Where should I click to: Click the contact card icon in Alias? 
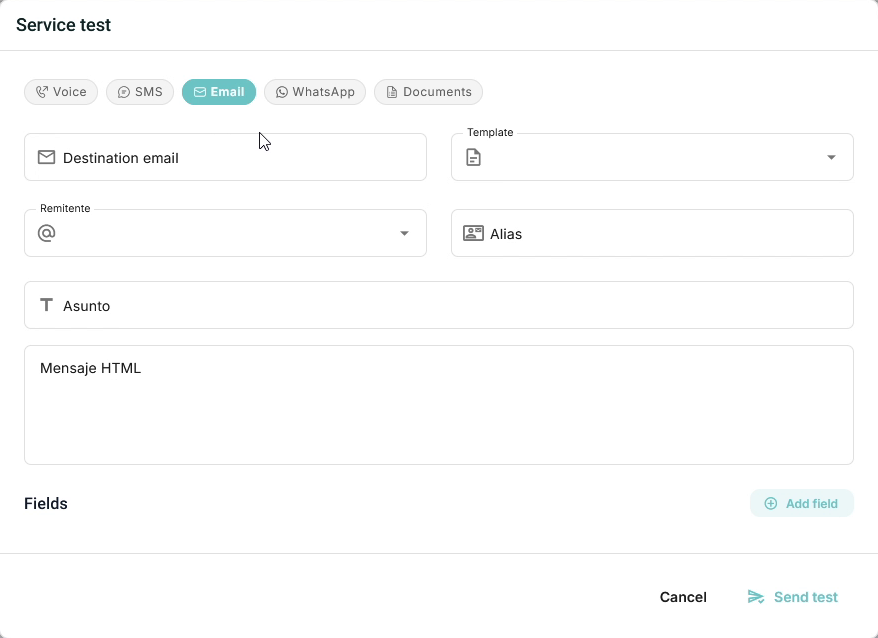pos(473,233)
